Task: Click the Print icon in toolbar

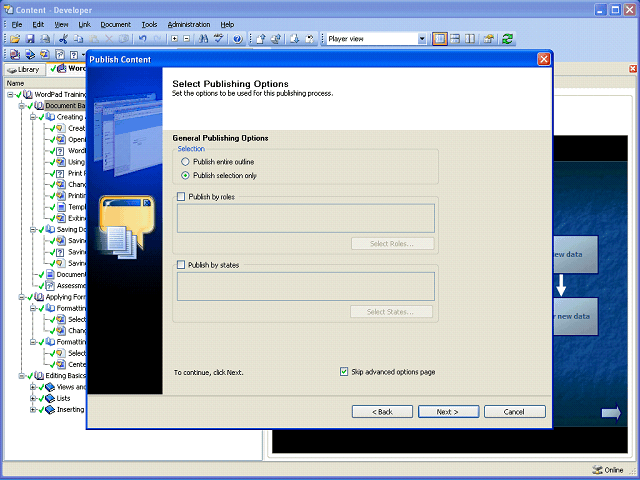Action: tap(45, 39)
